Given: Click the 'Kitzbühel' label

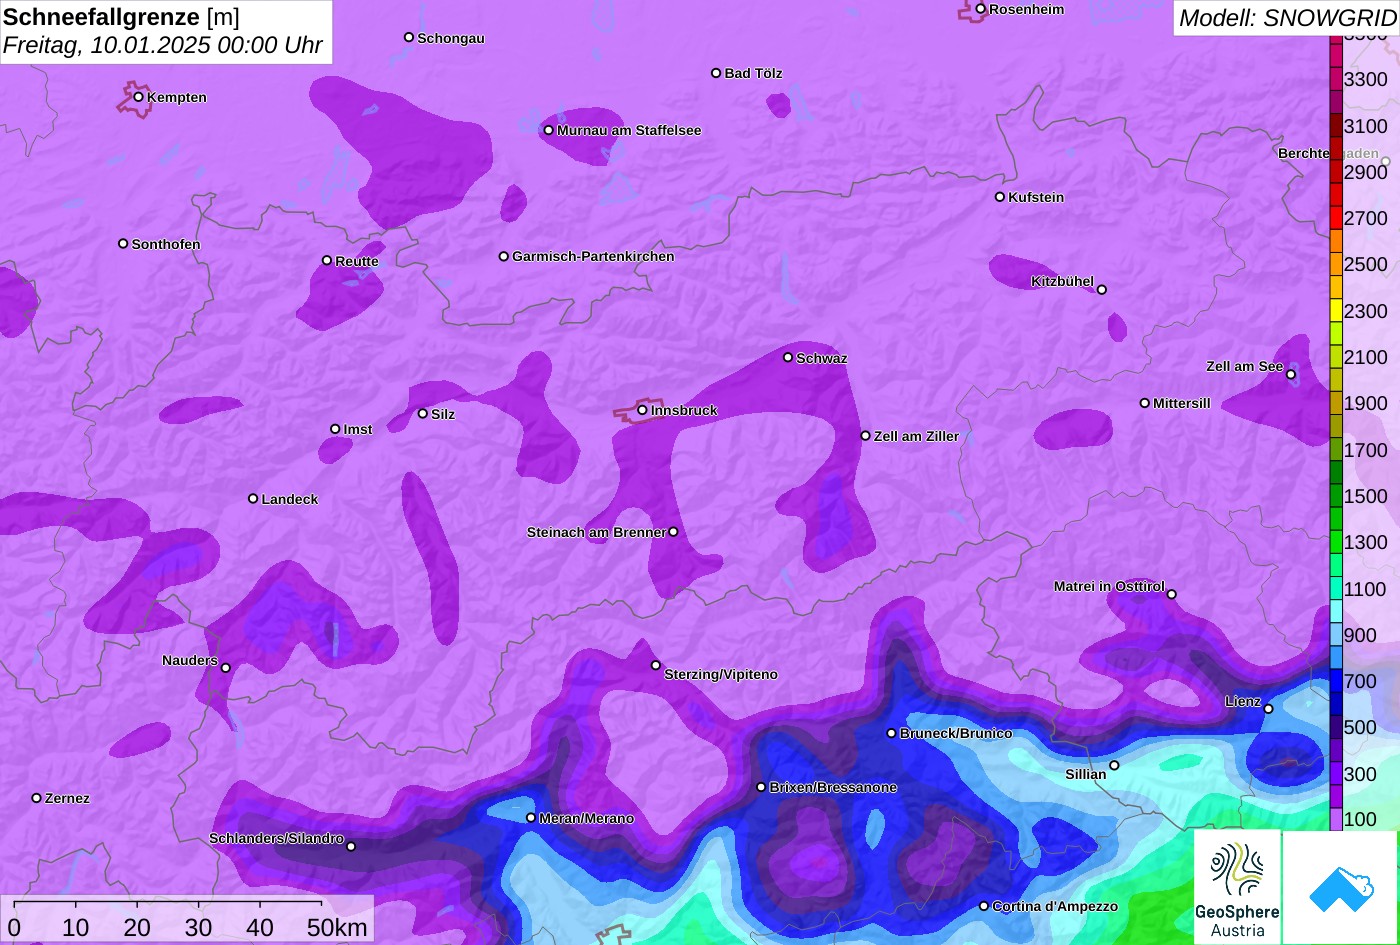Looking at the screenshot, I should (1062, 282).
